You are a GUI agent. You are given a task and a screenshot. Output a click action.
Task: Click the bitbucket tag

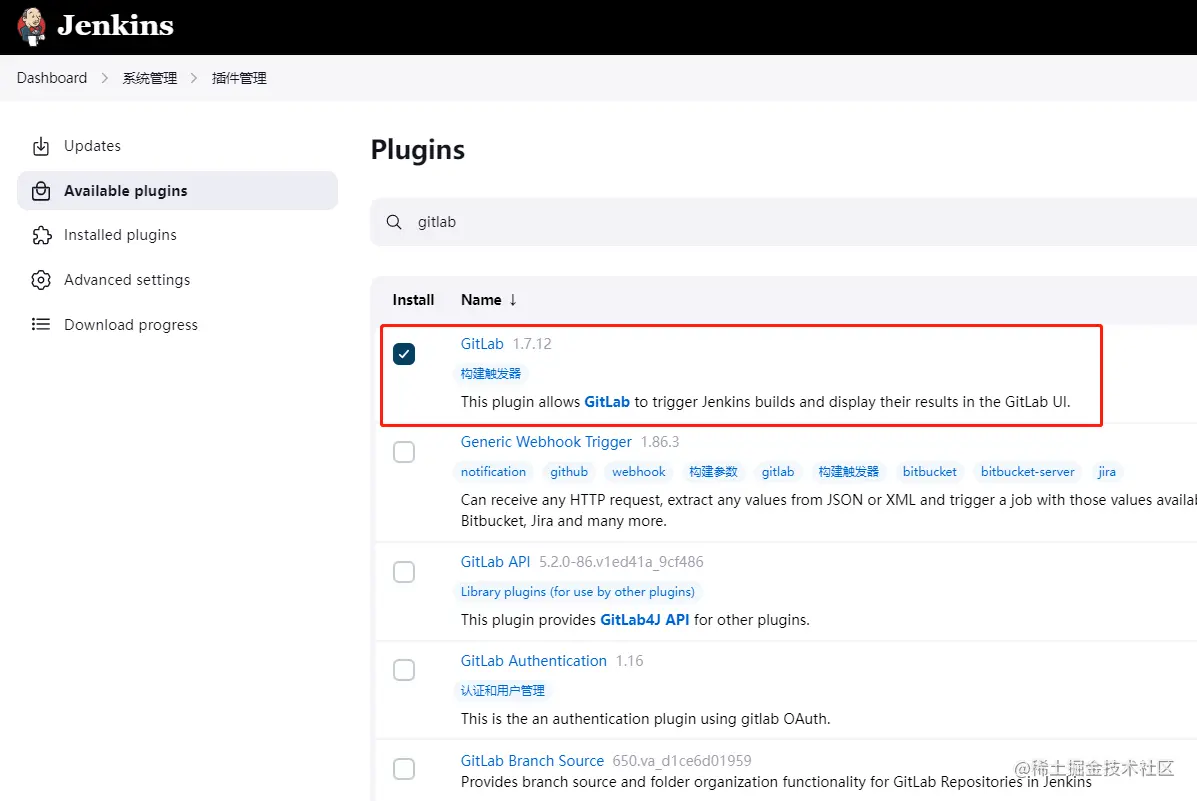(929, 472)
